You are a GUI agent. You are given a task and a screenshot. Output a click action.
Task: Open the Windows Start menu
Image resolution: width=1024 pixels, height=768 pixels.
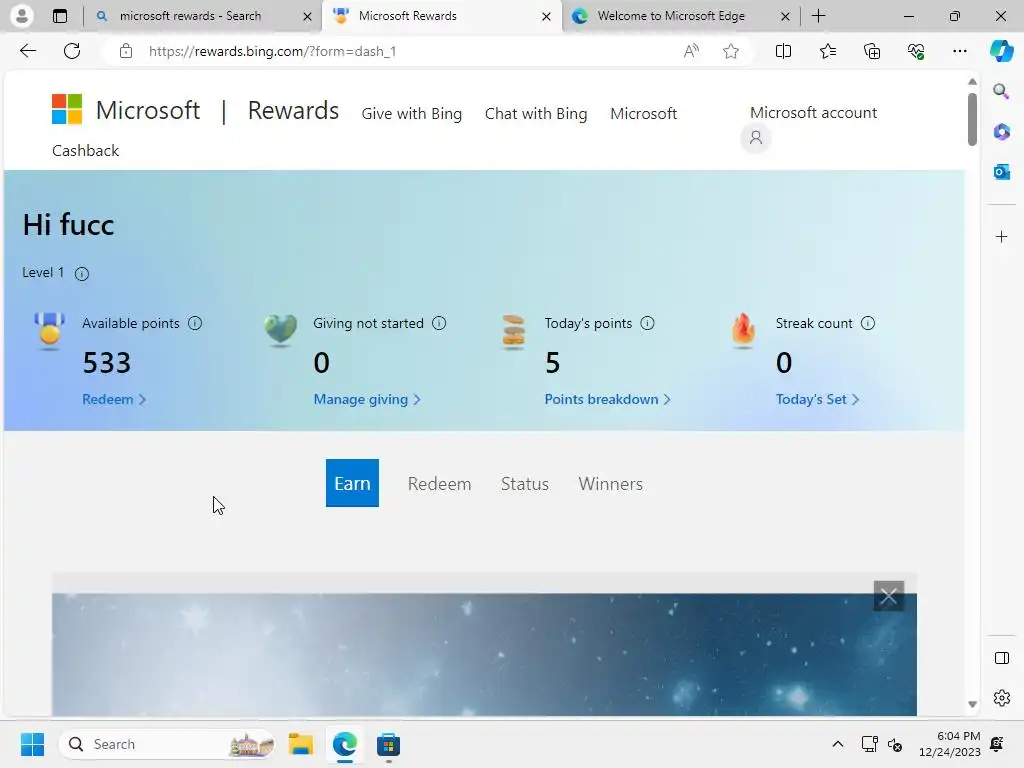pos(32,744)
